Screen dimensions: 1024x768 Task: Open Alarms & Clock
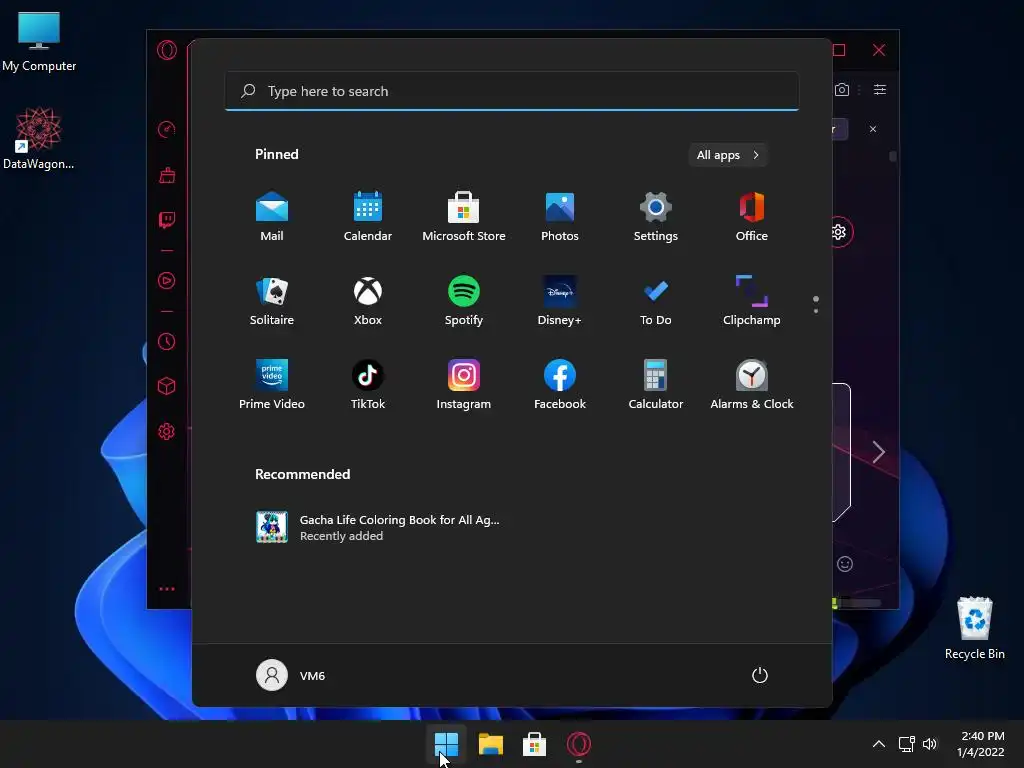click(x=752, y=385)
